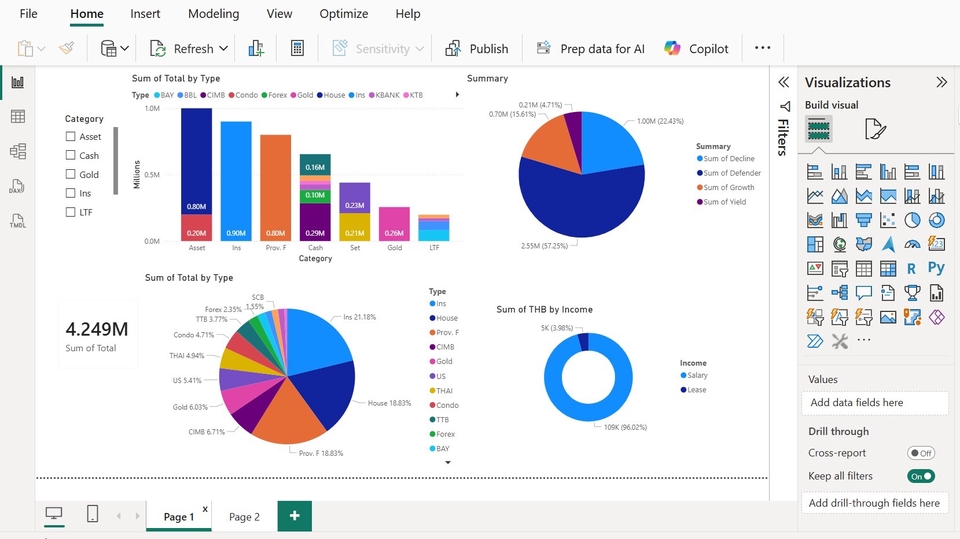This screenshot has height=539, width=960.
Task: Enable the Cross-report toggle
Action: coord(921,453)
